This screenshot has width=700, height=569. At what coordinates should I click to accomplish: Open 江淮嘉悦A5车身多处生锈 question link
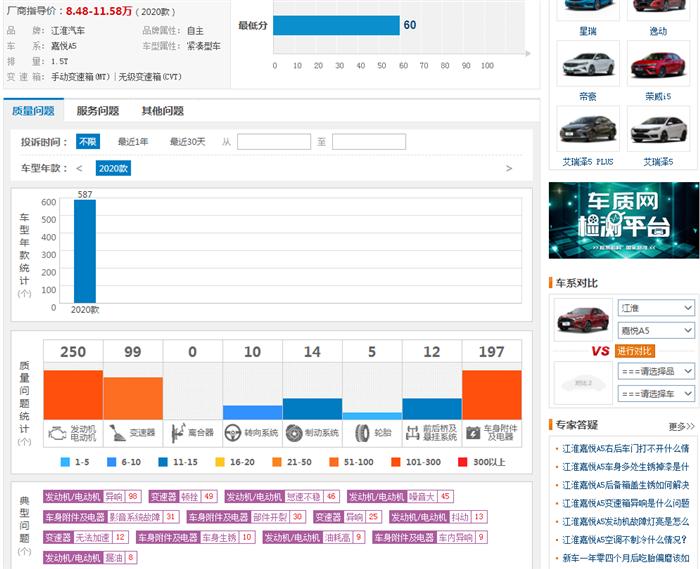click(x=625, y=467)
